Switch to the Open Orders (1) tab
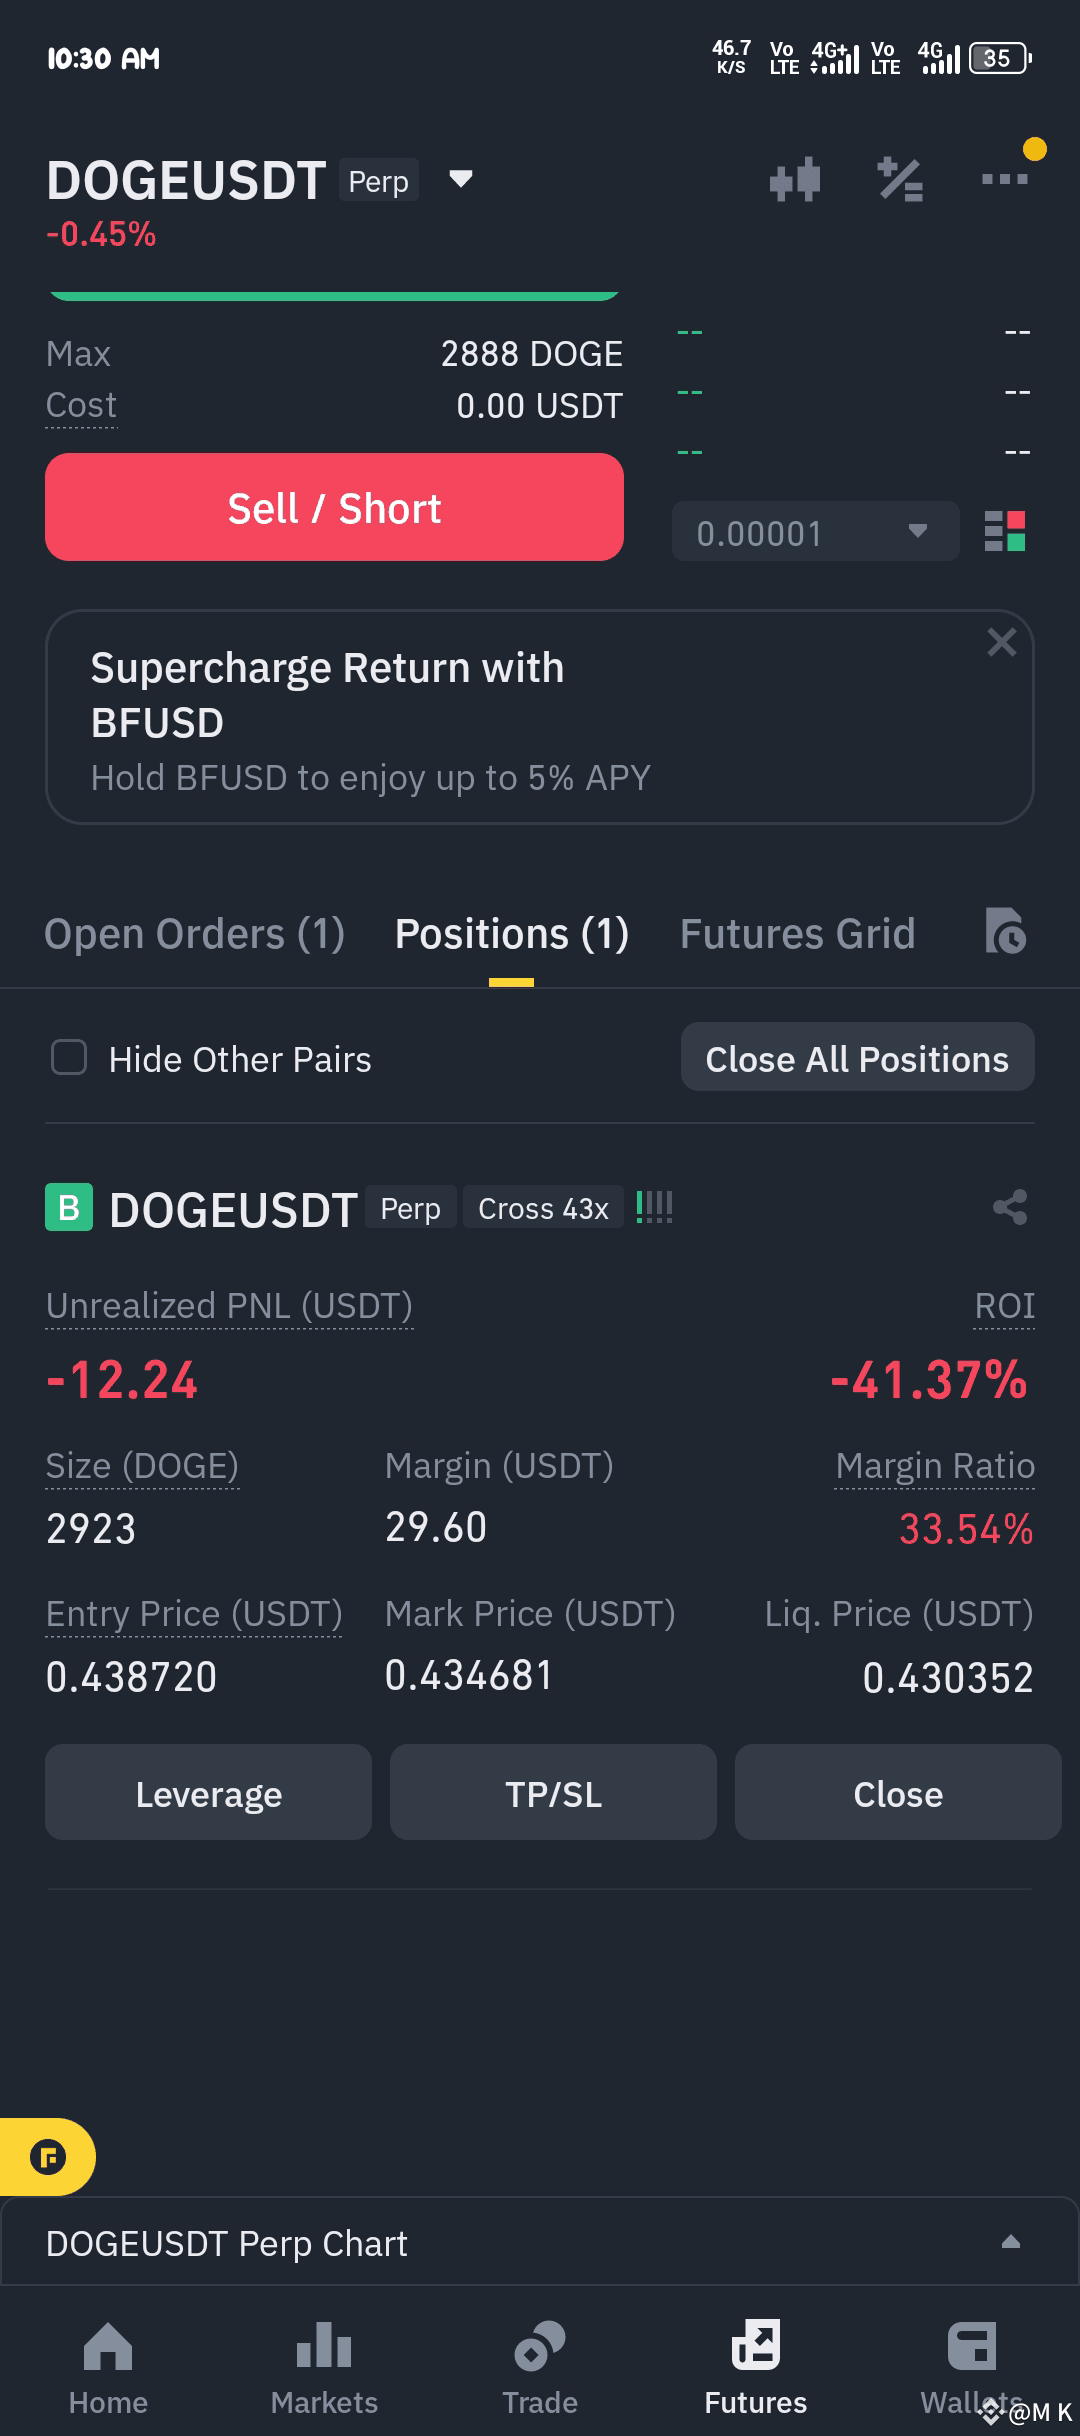The width and height of the screenshot is (1080, 2436). click(195, 933)
